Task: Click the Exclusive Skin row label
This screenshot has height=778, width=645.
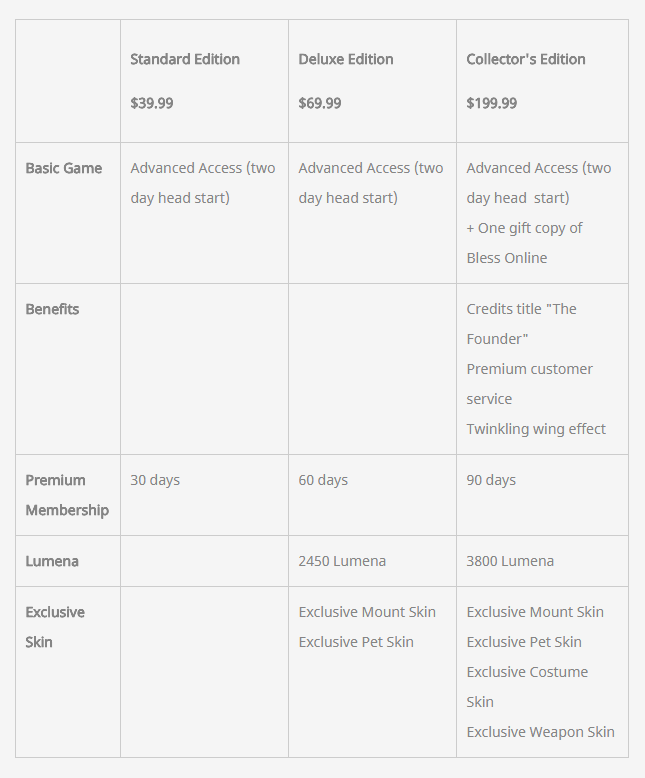Action: coord(55,627)
